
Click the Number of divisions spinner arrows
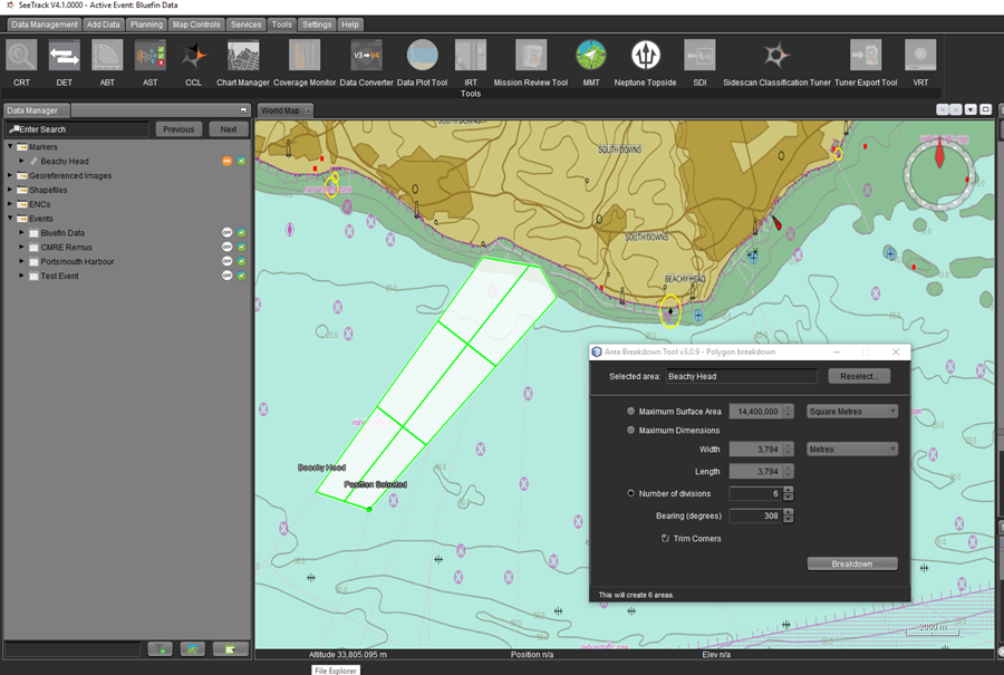[x=788, y=493]
